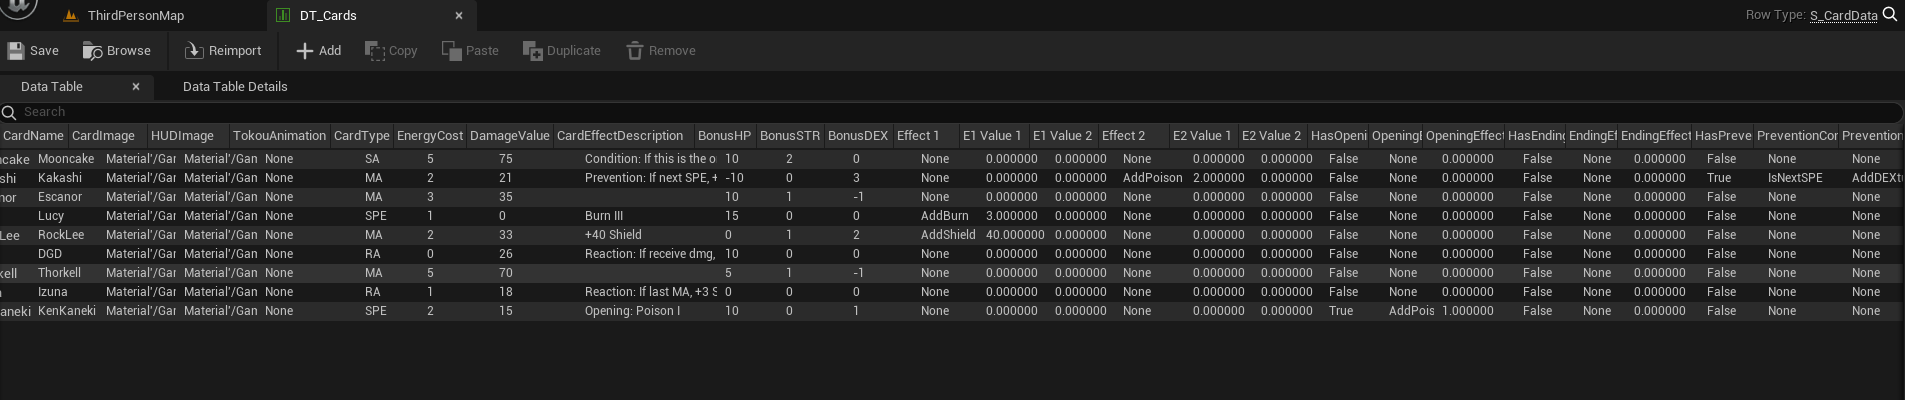Image resolution: width=1905 pixels, height=400 pixels.
Task: Reimport the data table
Action: pyautogui.click(x=194, y=51)
